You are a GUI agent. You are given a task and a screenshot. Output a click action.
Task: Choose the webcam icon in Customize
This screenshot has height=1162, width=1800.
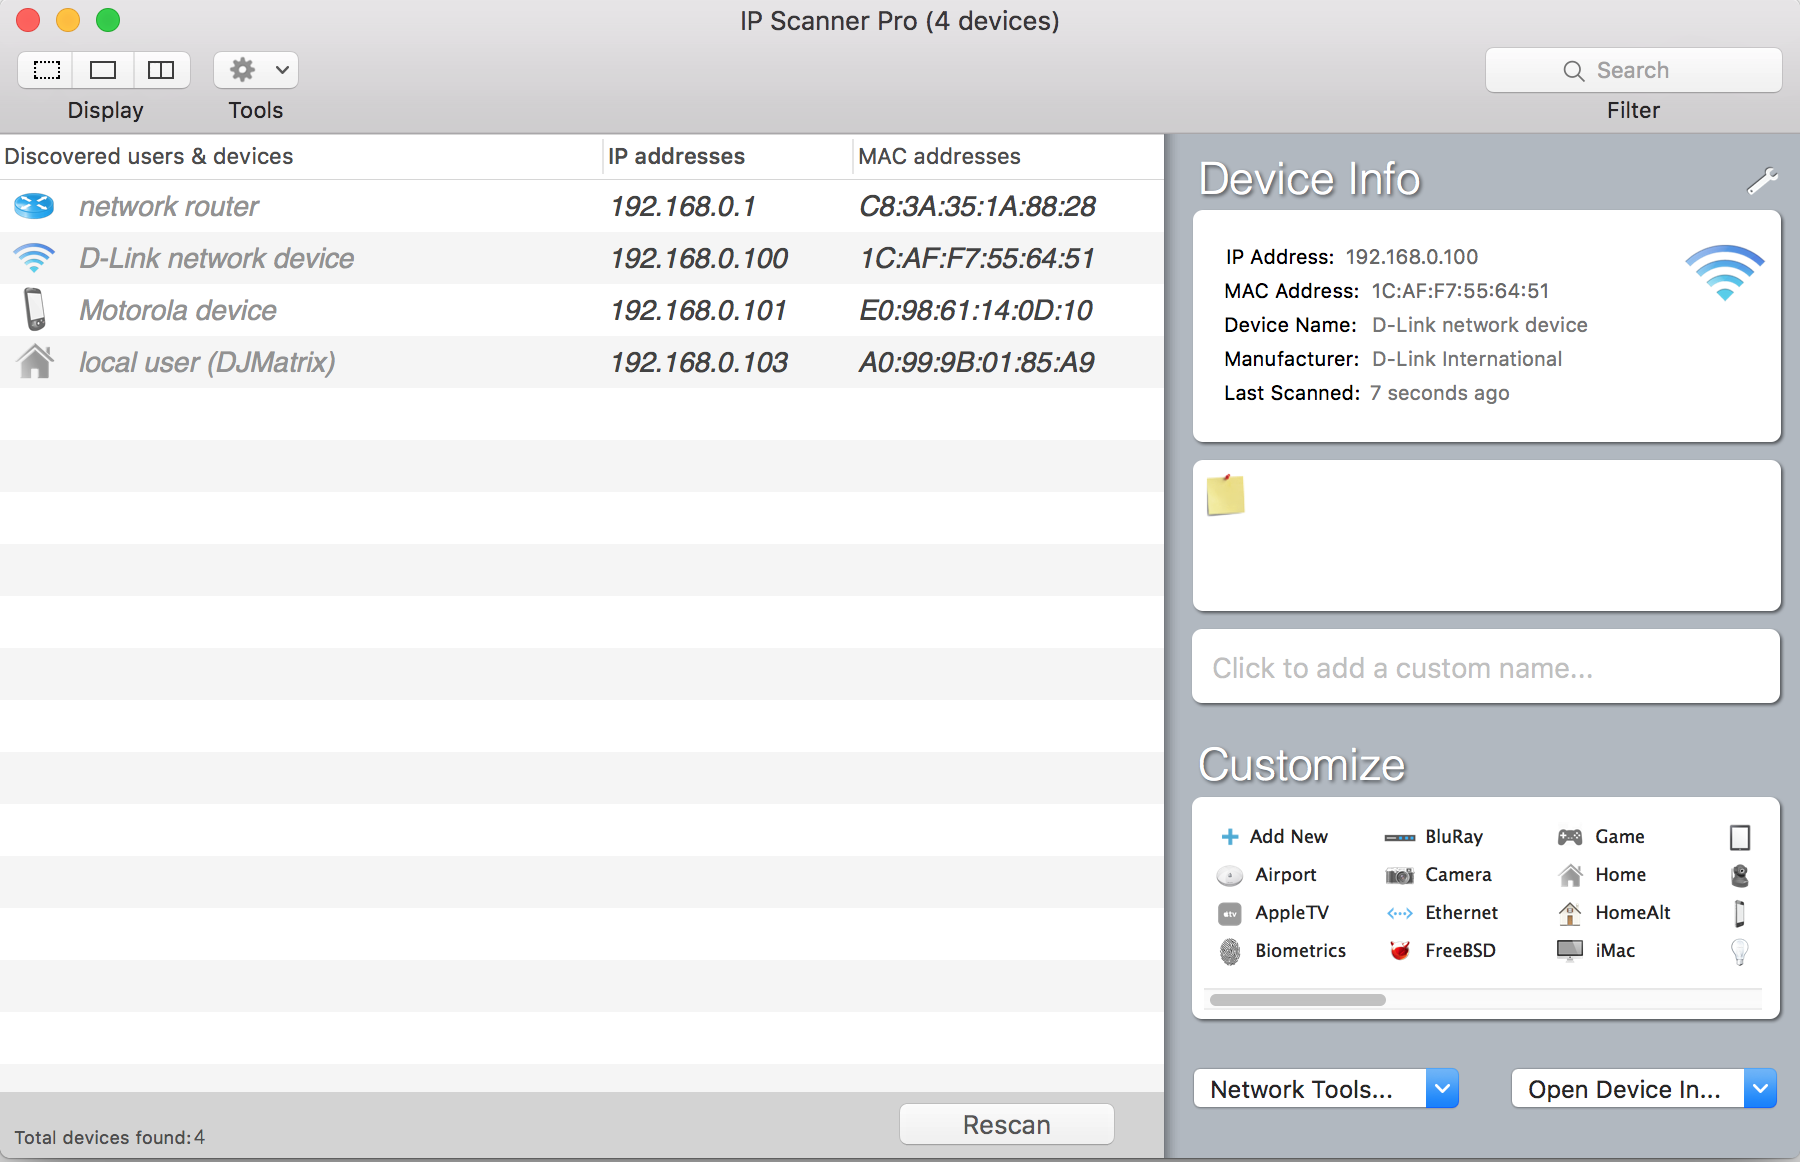click(x=1740, y=875)
